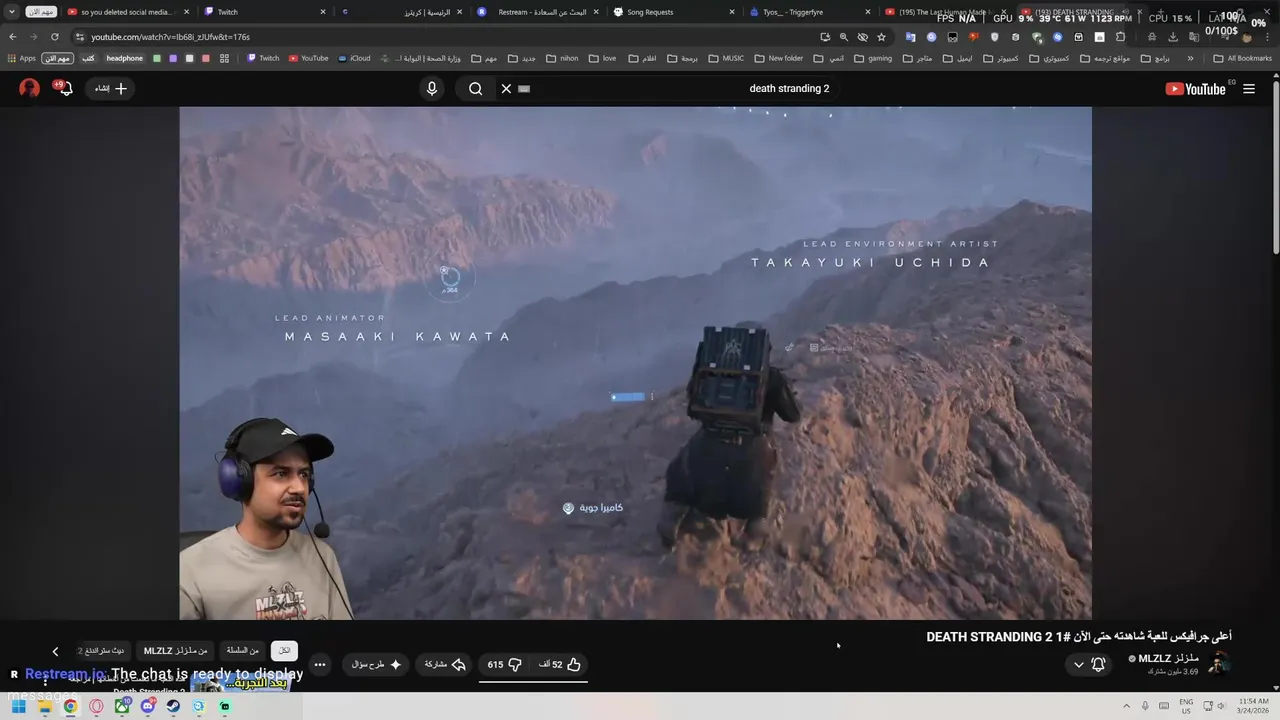Click the share arrow button
The width and height of the screenshot is (1280, 720).
tap(445, 664)
